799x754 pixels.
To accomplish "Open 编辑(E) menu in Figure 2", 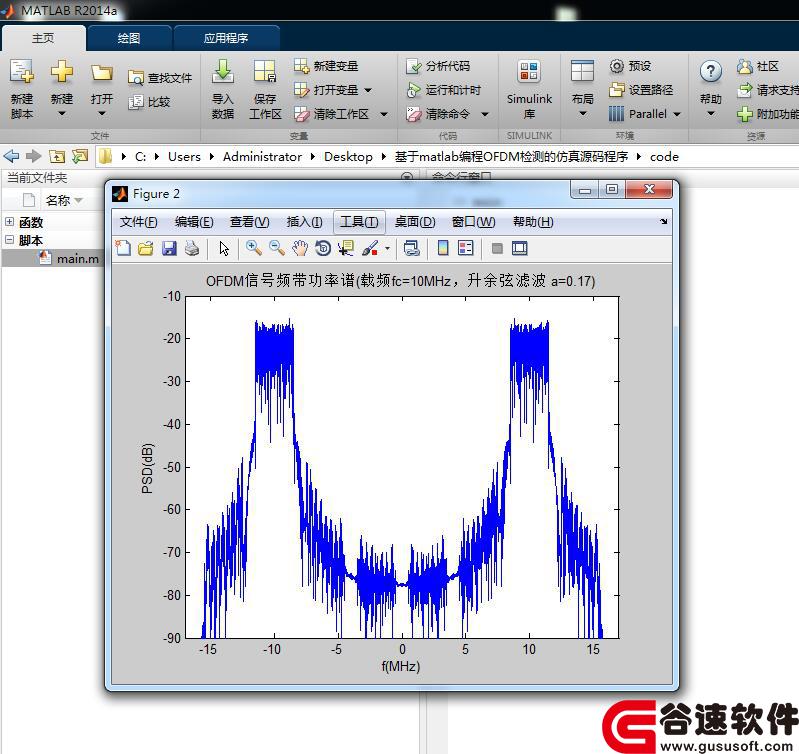I will [194, 222].
